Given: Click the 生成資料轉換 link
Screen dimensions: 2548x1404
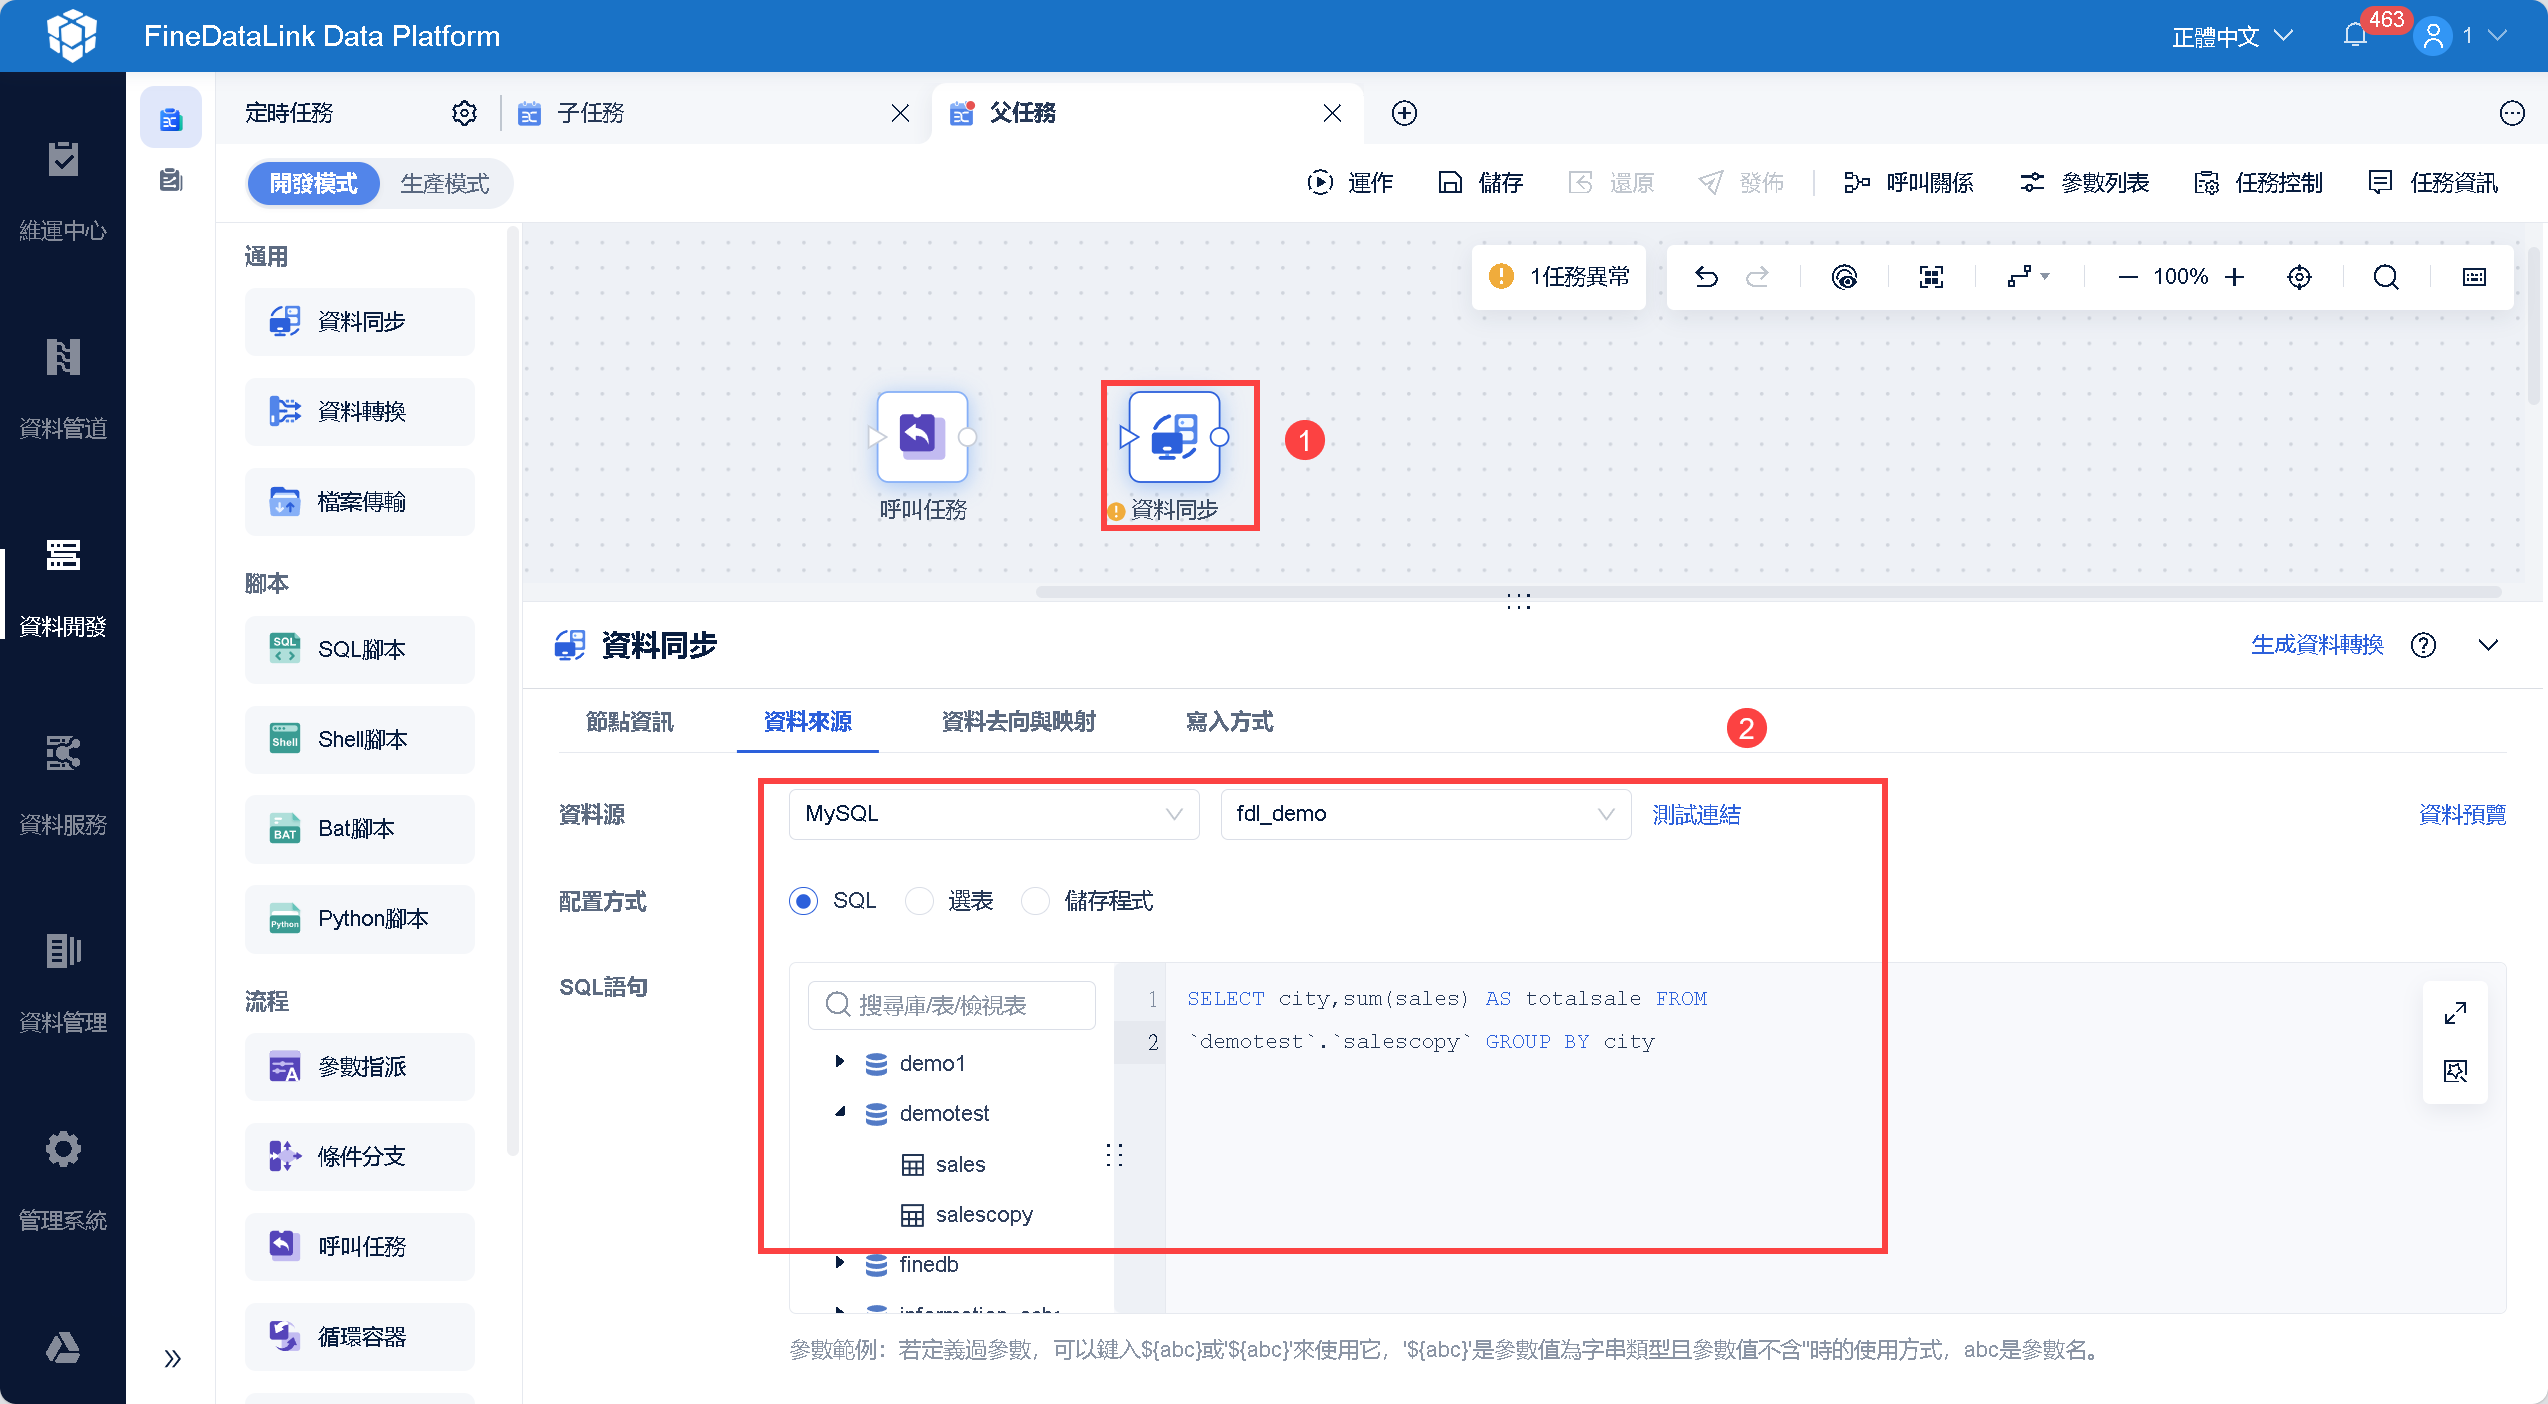Looking at the screenshot, I should pos(2317,645).
